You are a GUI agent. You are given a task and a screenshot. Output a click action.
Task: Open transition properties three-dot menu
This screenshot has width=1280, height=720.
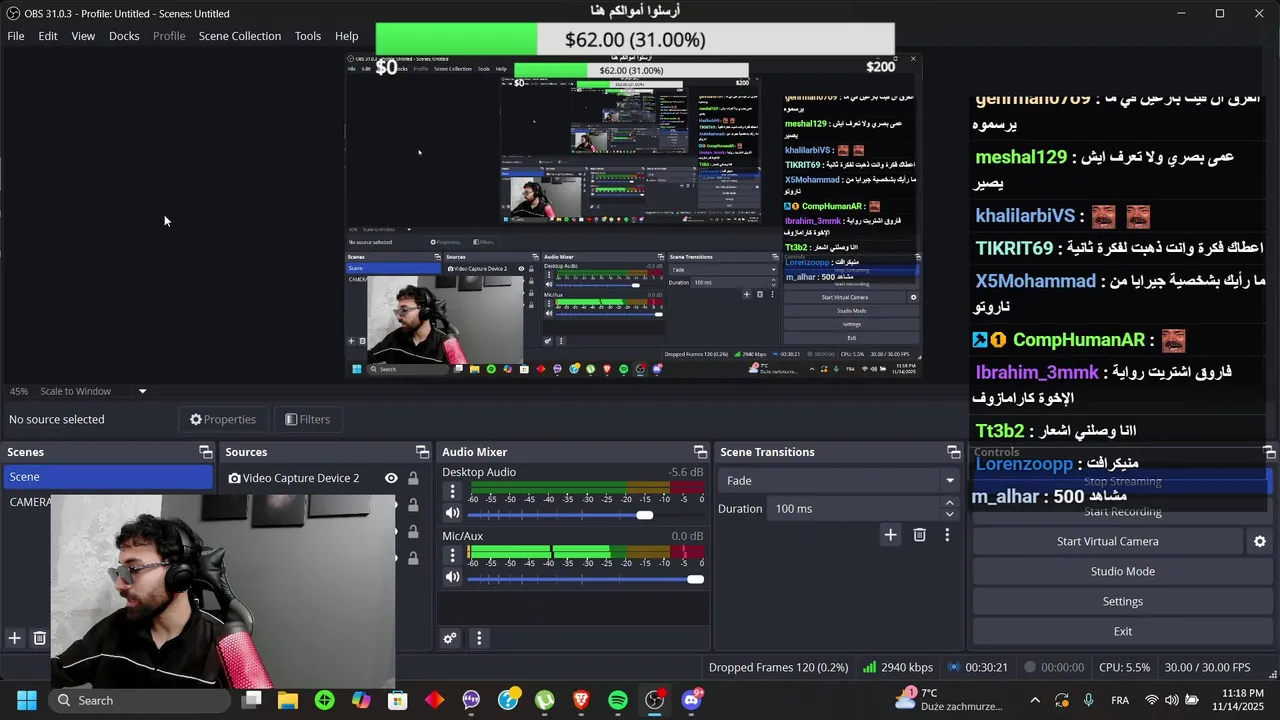pyautogui.click(x=947, y=535)
